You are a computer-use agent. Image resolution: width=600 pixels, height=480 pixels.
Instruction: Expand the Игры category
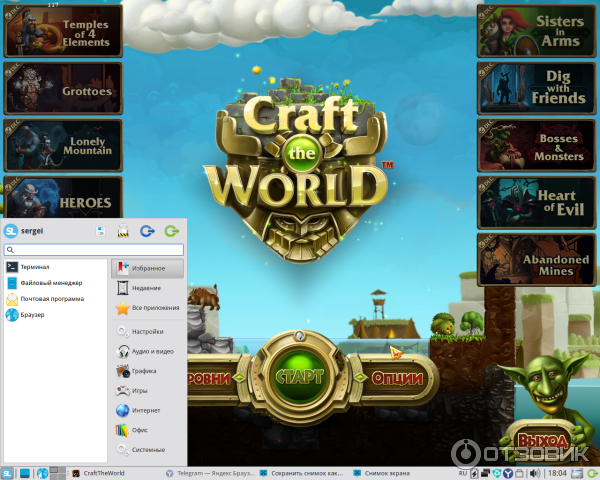click(142, 391)
